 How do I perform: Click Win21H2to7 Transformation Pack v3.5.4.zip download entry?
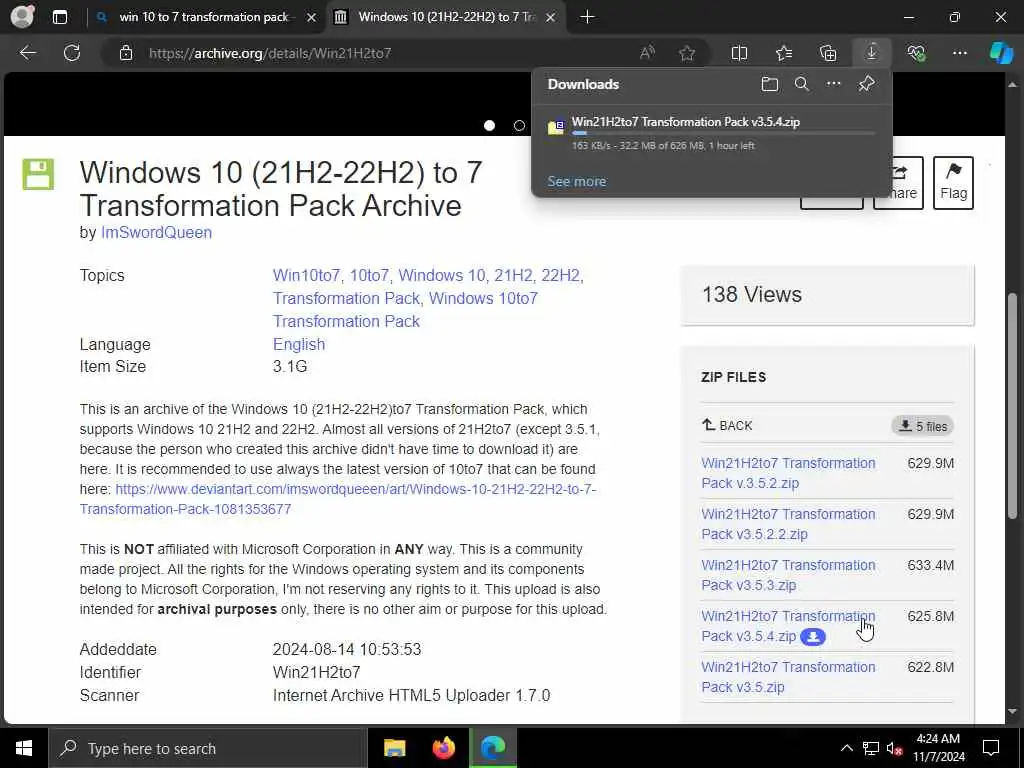[x=712, y=133]
